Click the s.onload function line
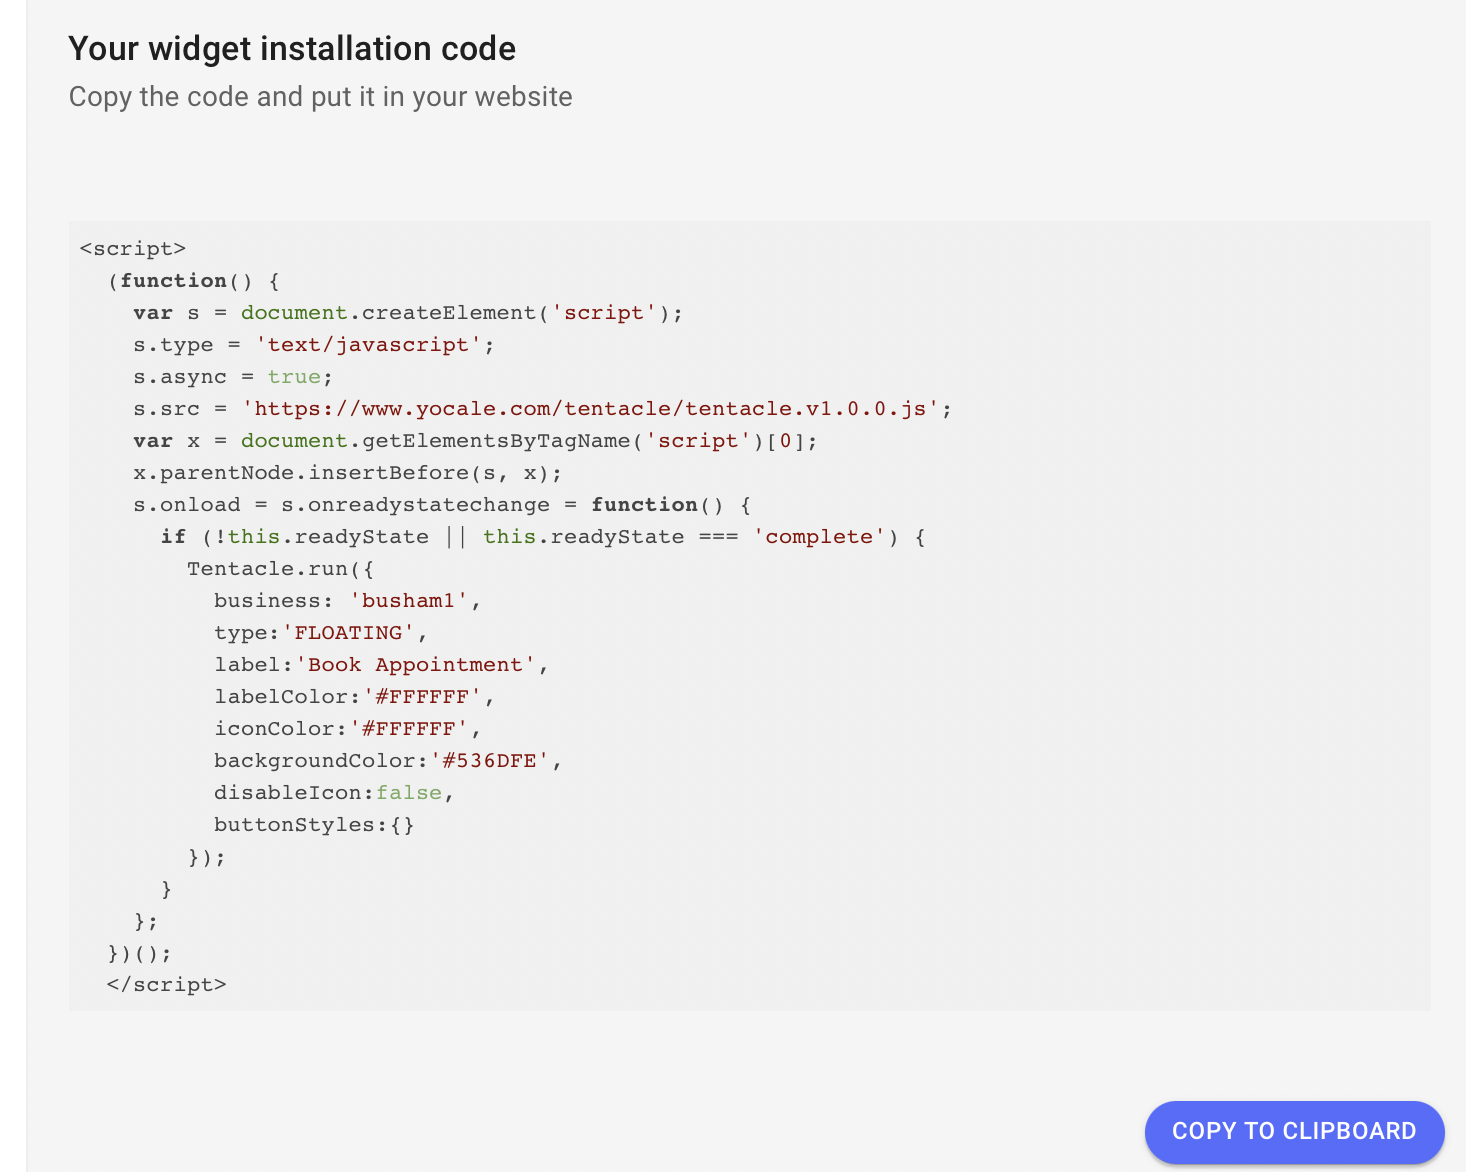The width and height of the screenshot is (1466, 1172). [441, 505]
